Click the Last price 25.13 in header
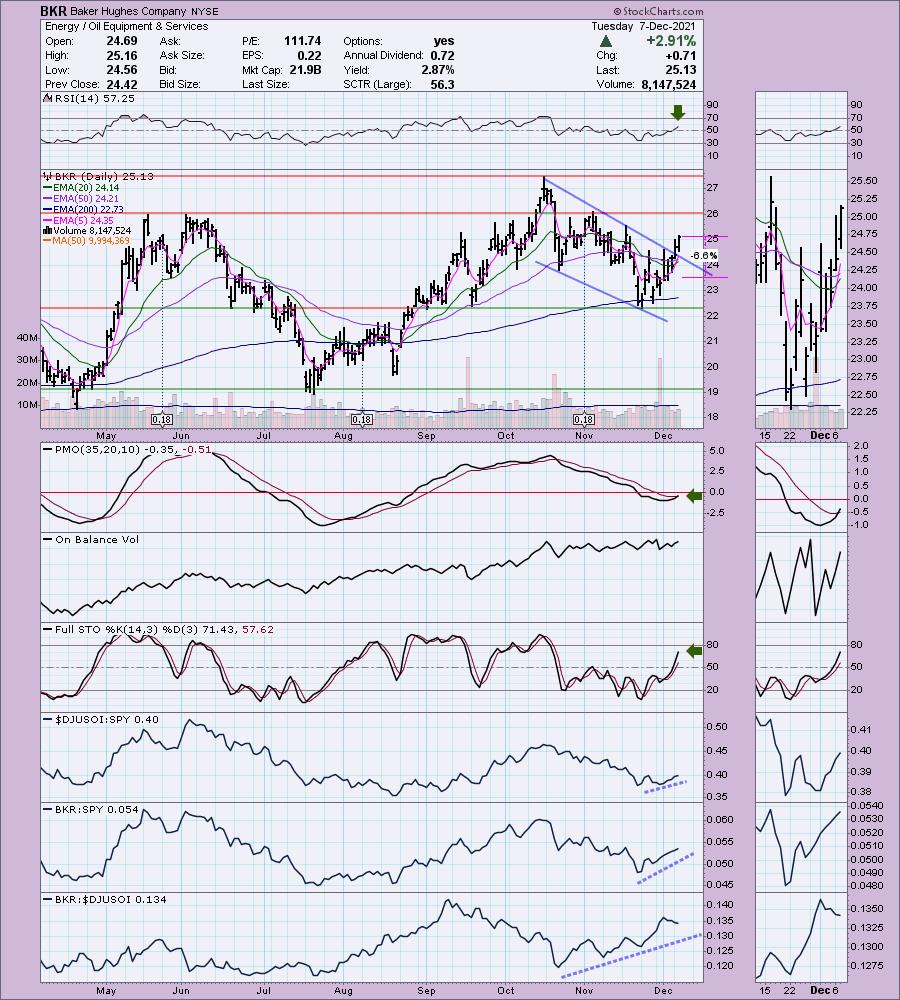 click(680, 70)
